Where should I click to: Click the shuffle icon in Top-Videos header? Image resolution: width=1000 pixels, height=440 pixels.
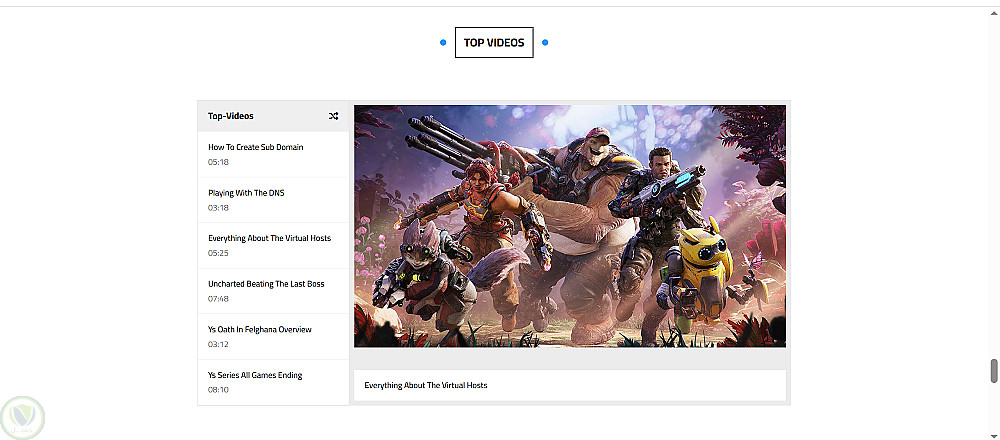pyautogui.click(x=334, y=116)
